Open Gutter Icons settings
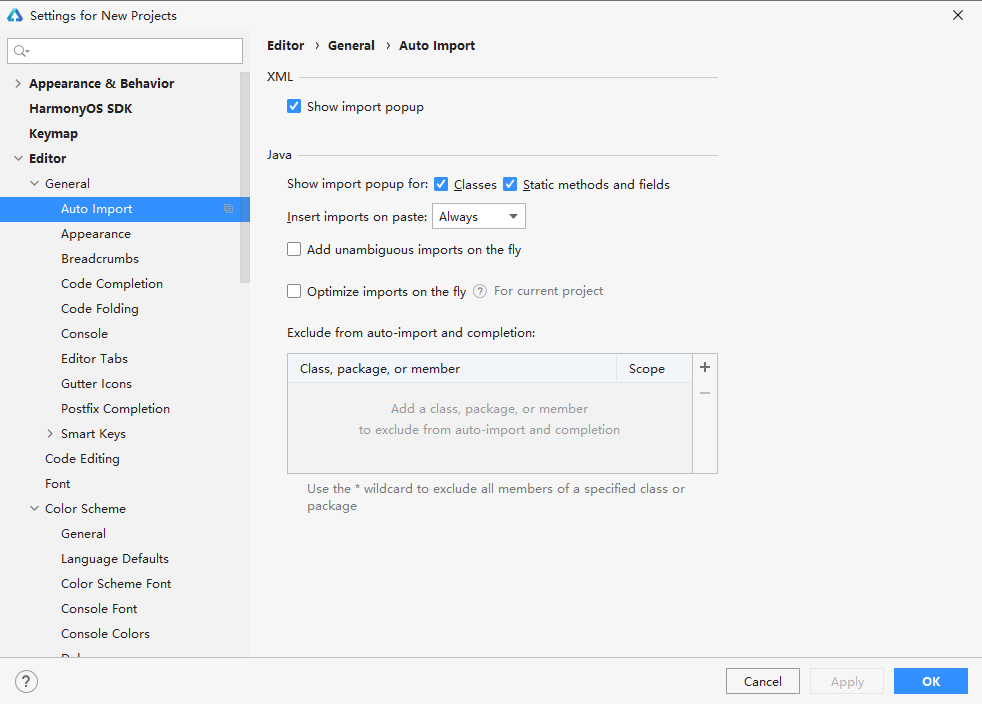This screenshot has height=704, width=982. [96, 384]
